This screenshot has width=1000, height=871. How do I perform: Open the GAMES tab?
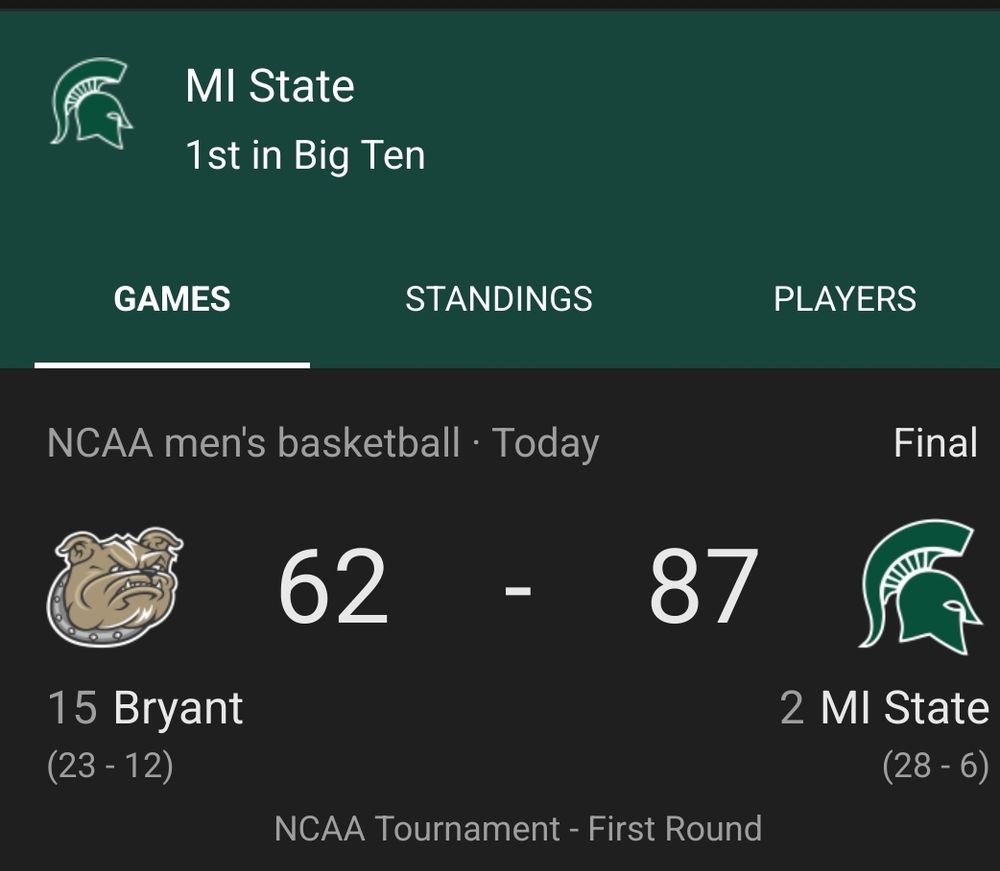pos(172,298)
